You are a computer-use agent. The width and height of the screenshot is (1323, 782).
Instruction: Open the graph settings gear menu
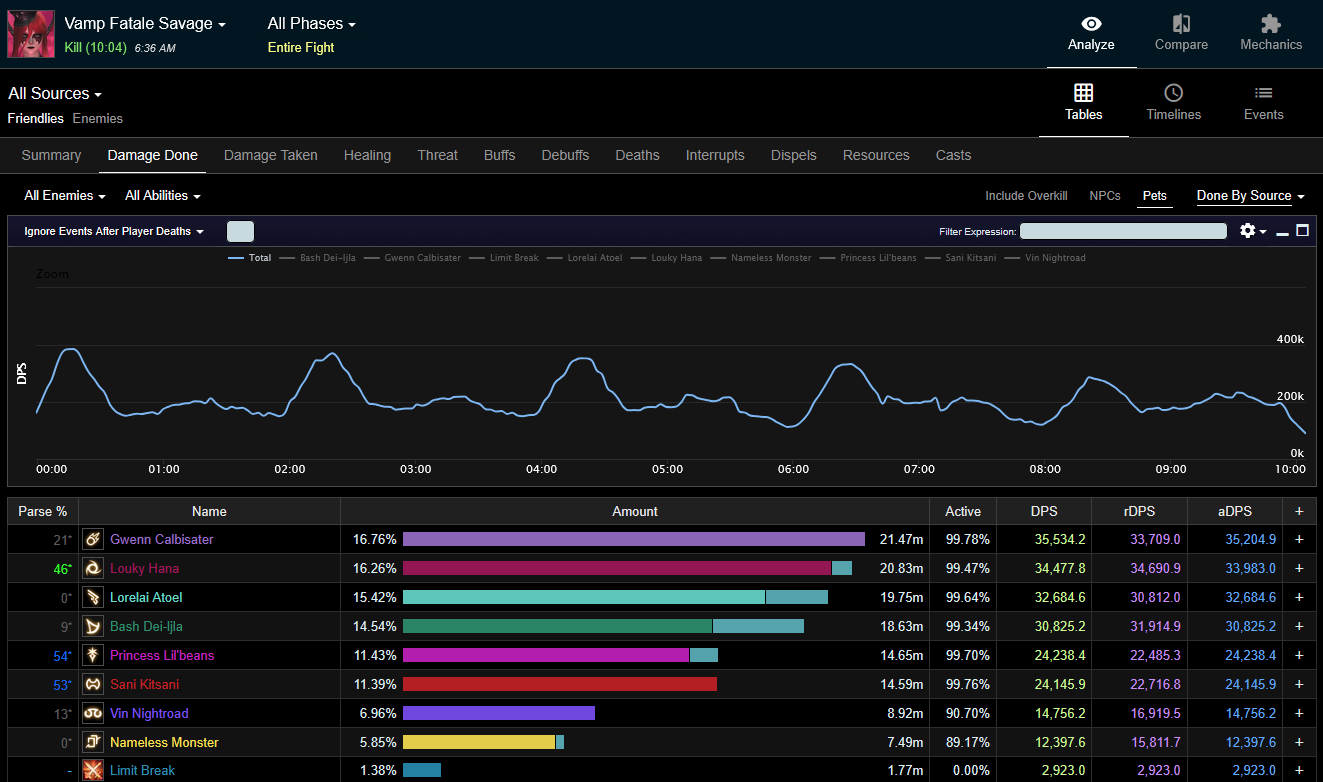coord(1252,231)
